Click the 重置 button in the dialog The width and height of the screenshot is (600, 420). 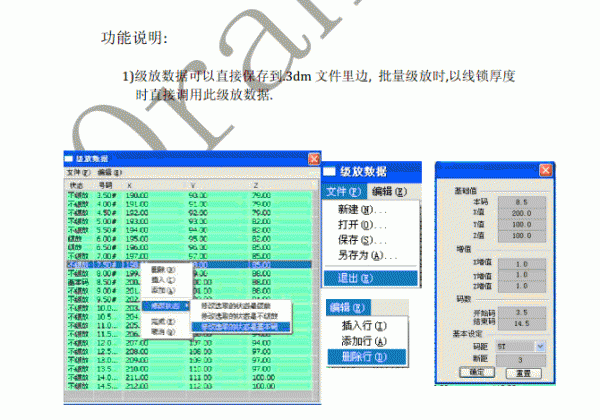[523, 373]
